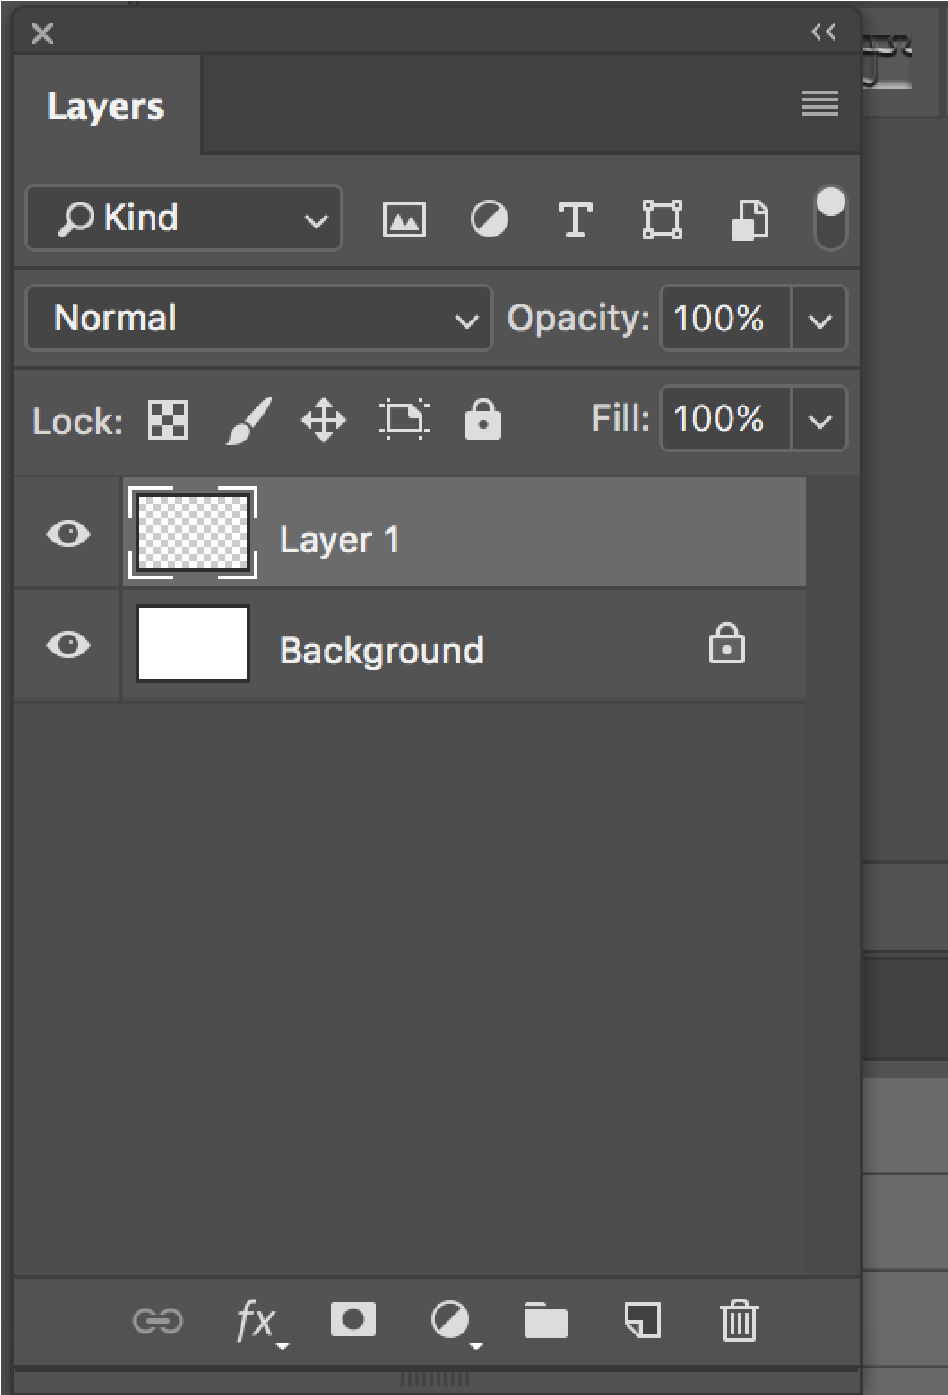The height and width of the screenshot is (1395, 948).
Task: Create a new layer
Action: point(642,1320)
